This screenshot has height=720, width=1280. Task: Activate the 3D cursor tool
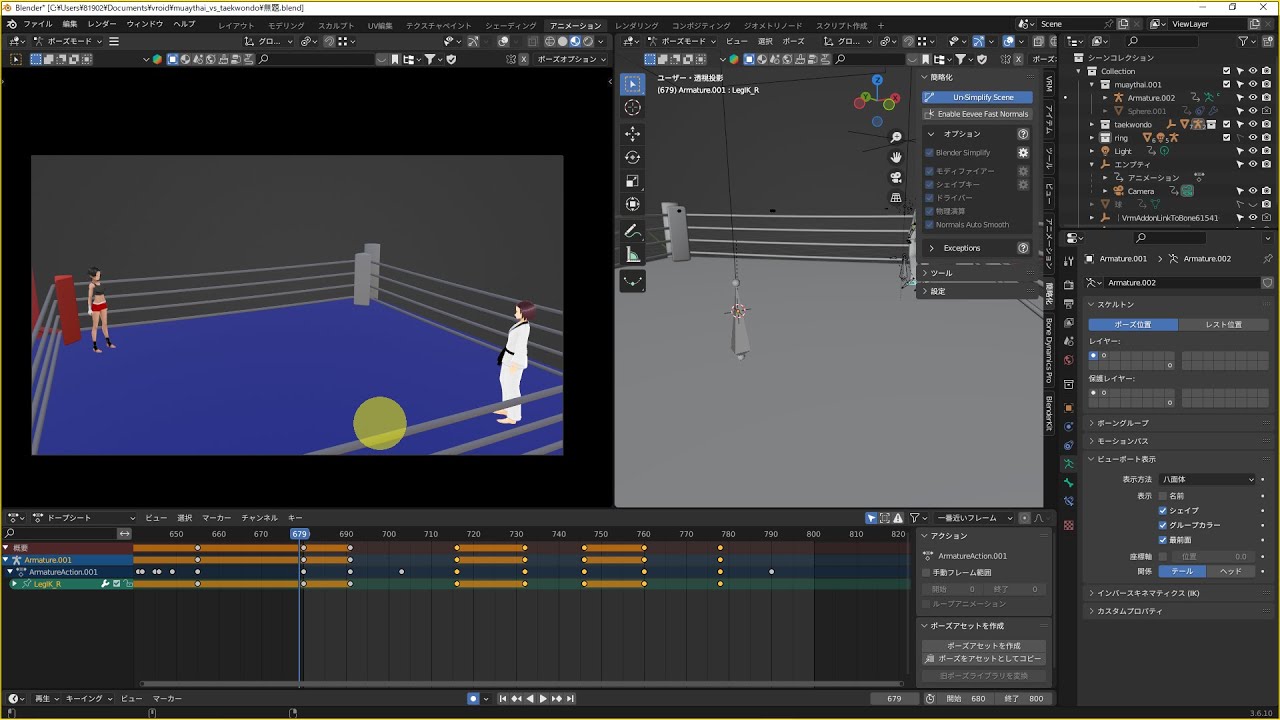coord(632,108)
